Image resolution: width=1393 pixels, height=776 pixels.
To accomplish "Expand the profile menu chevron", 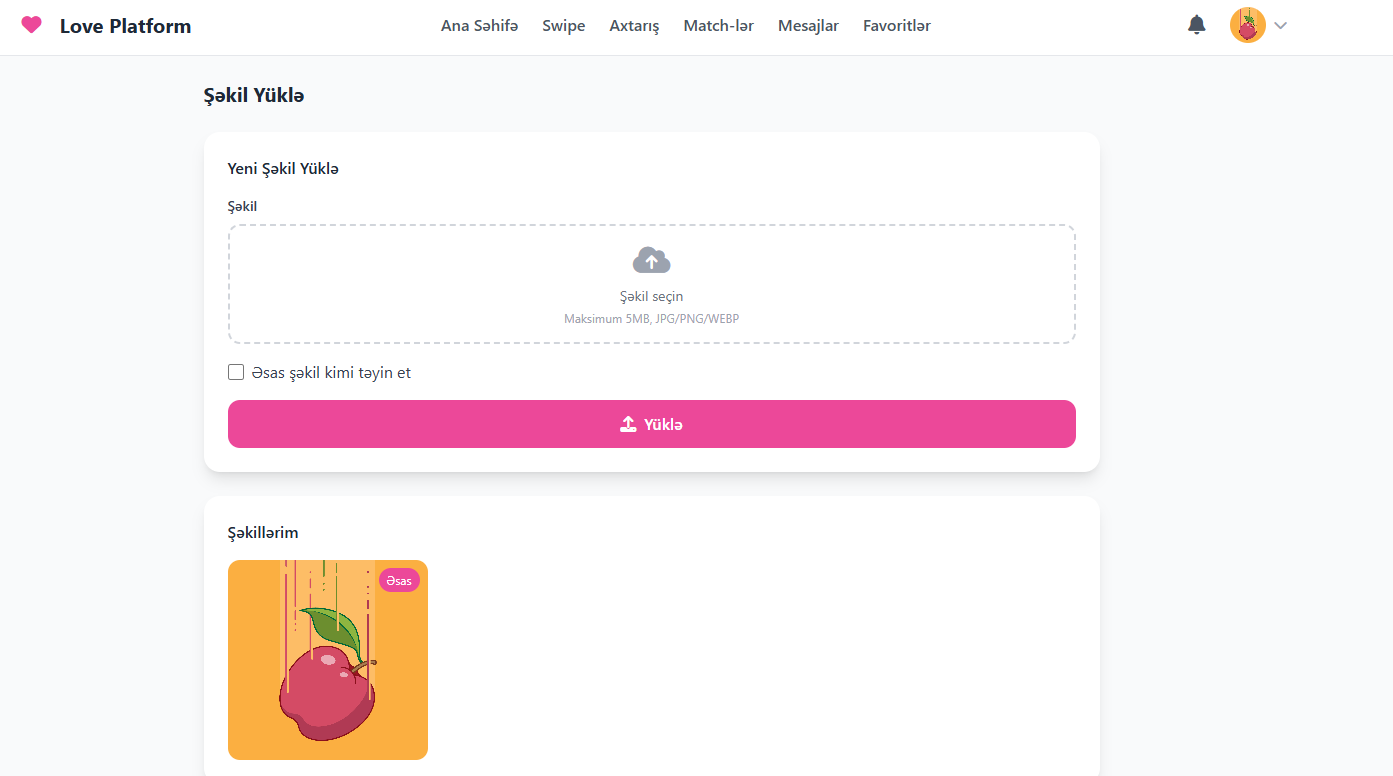I will click(x=1280, y=26).
